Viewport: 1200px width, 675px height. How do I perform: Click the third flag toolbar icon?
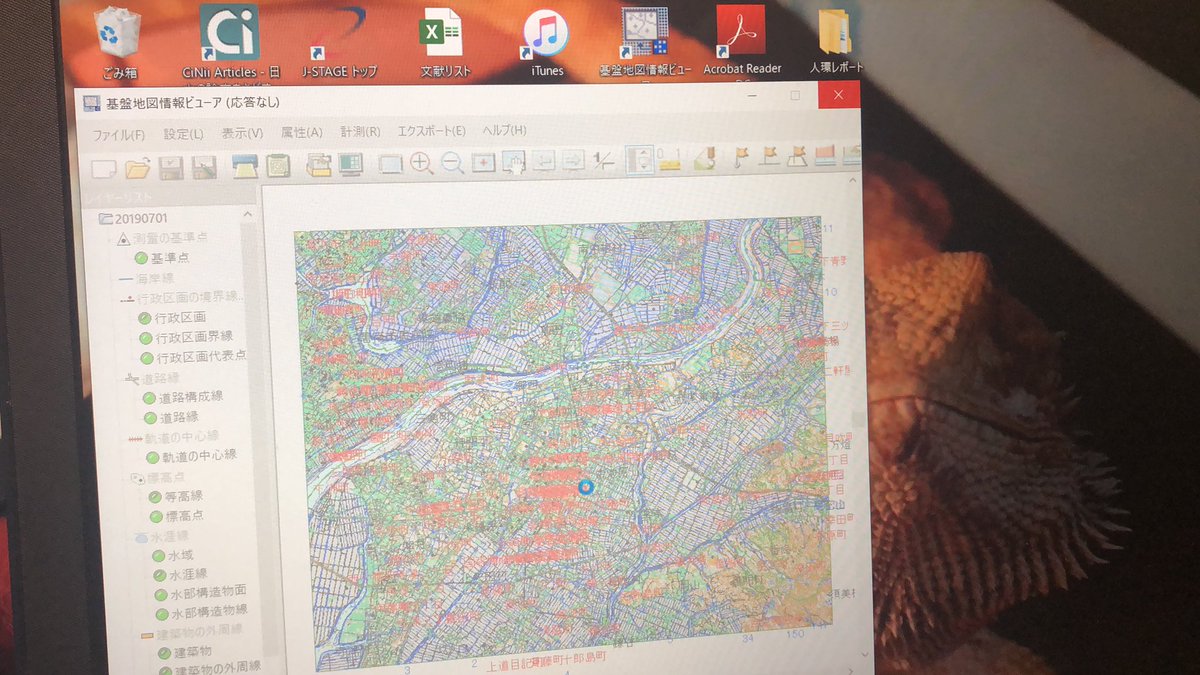799,156
